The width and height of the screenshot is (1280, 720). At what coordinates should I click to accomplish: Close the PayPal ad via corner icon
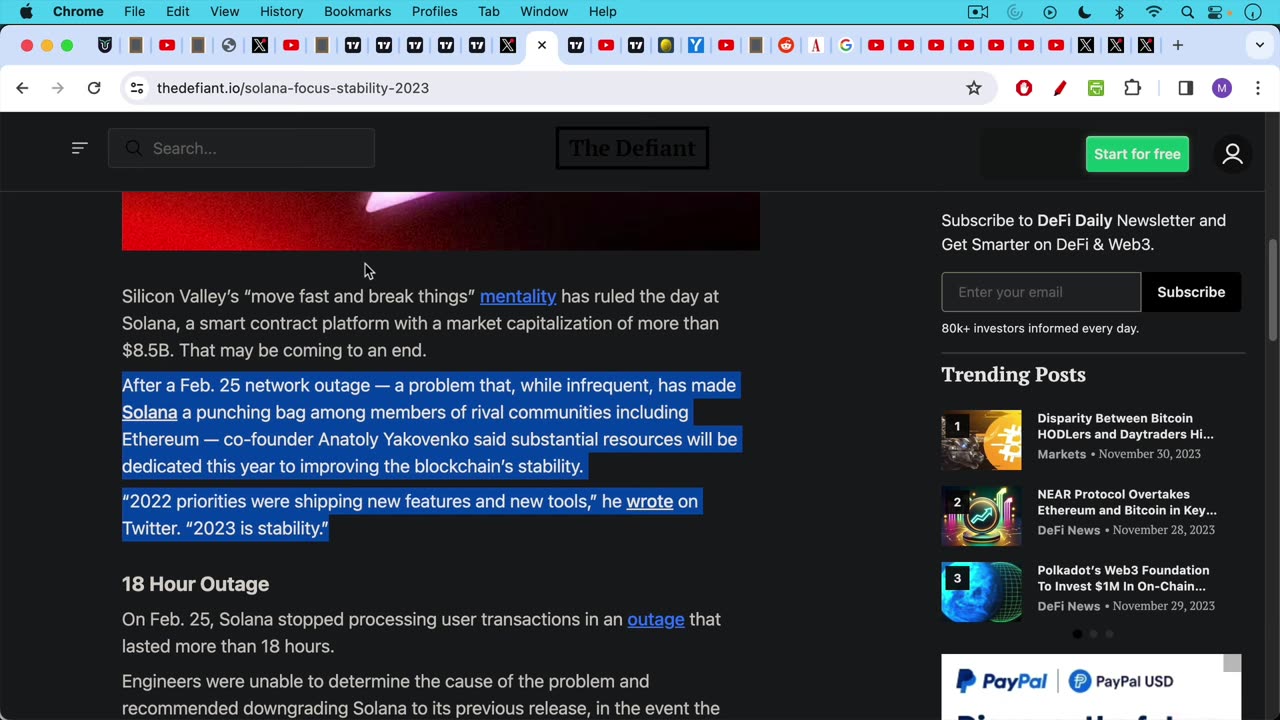pyautogui.click(x=1232, y=663)
